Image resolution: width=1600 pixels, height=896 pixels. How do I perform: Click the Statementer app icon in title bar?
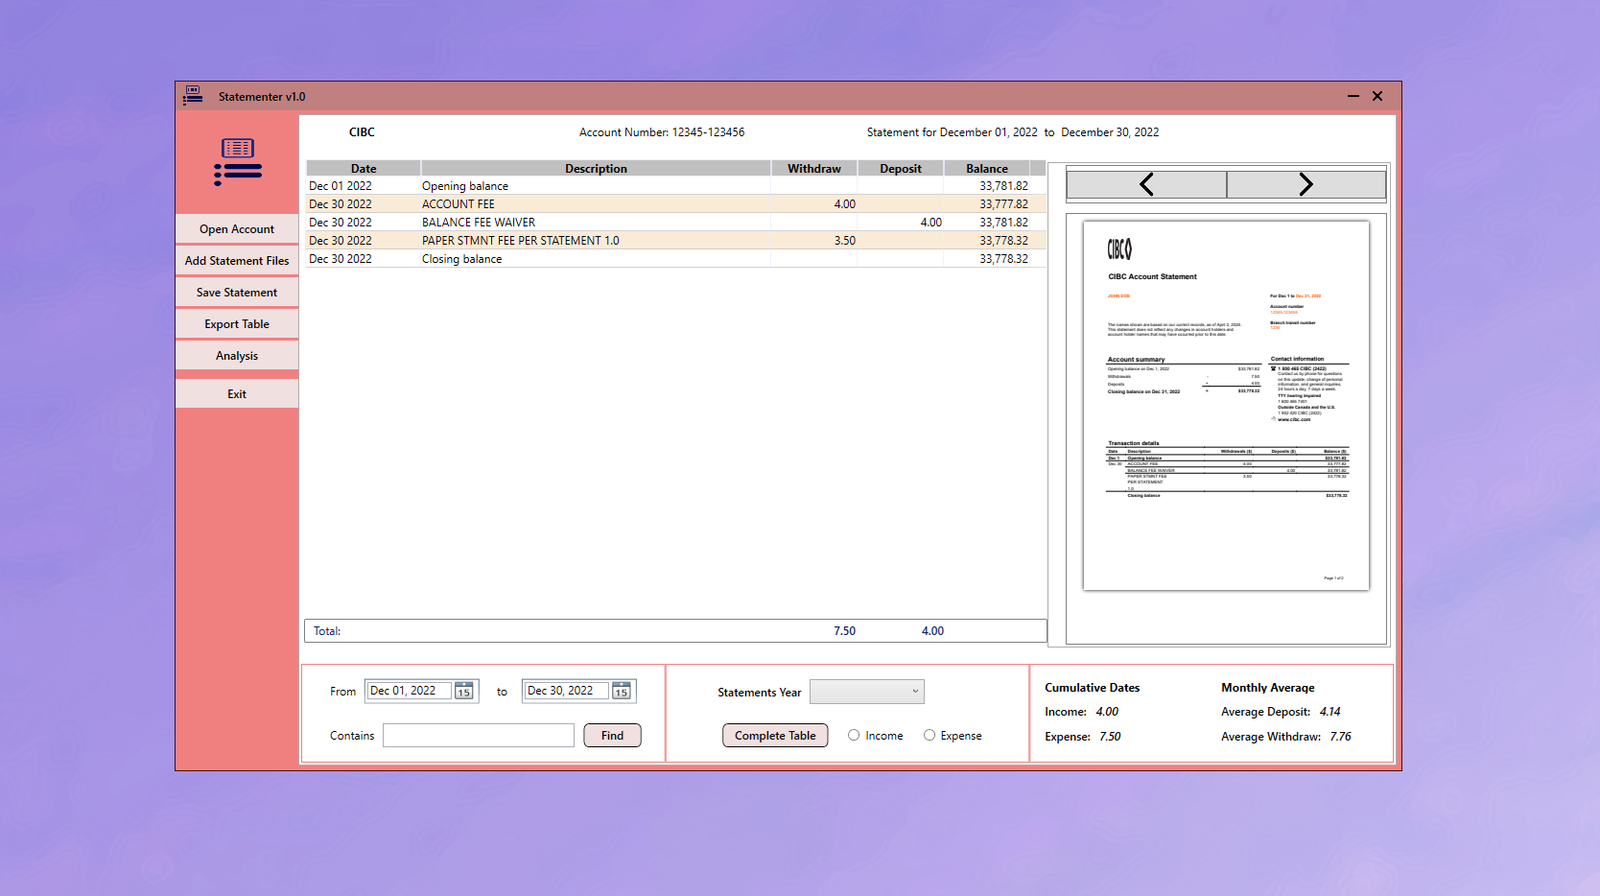pos(193,96)
